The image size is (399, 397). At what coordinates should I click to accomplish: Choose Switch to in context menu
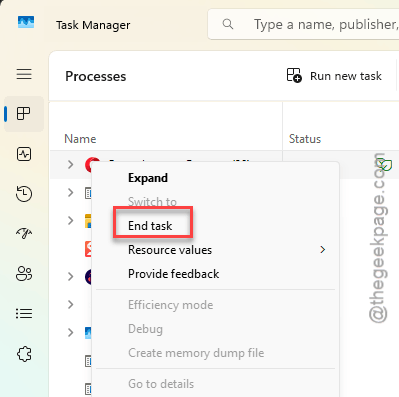[152, 202]
